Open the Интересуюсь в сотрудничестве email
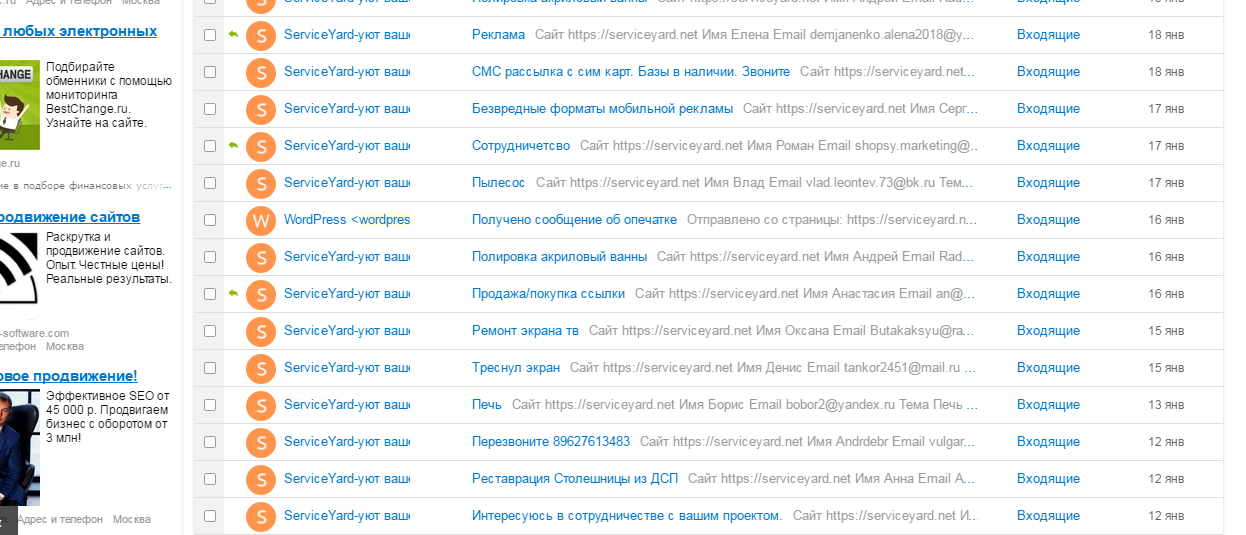The width and height of the screenshot is (1246, 535). pos(626,516)
